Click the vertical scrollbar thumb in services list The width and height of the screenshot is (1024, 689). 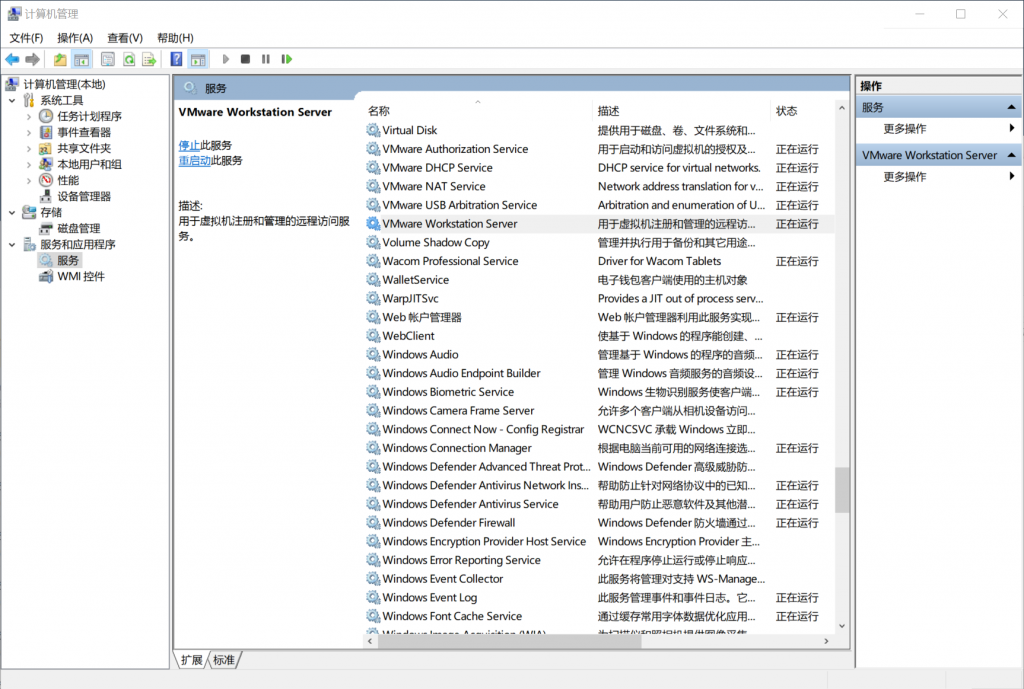[x=842, y=490]
